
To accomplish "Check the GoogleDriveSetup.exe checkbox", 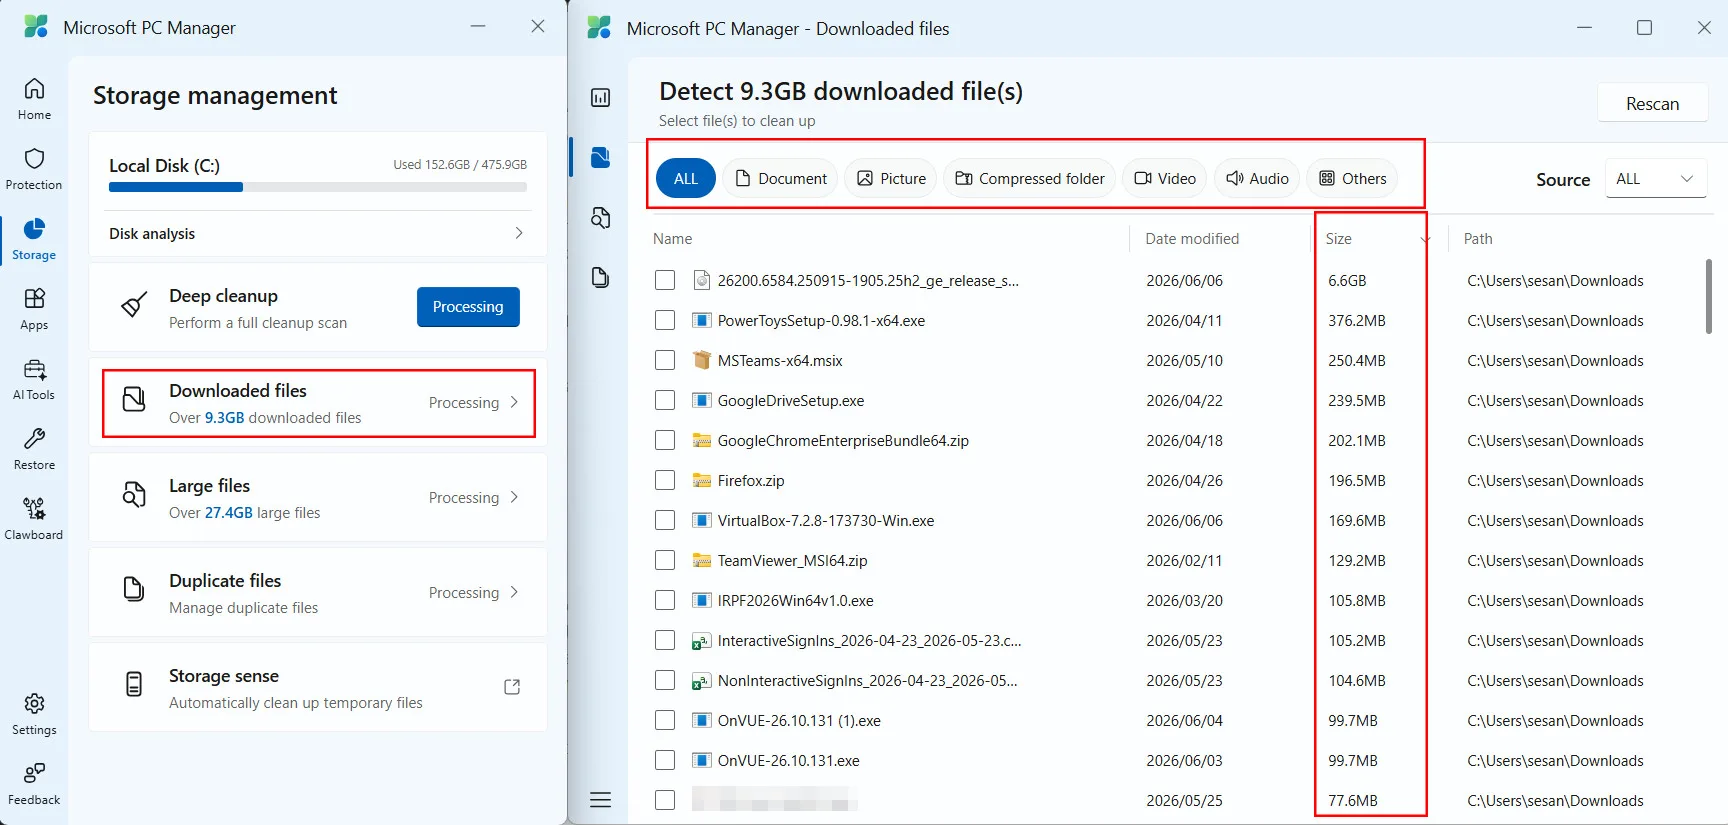I will coord(665,400).
